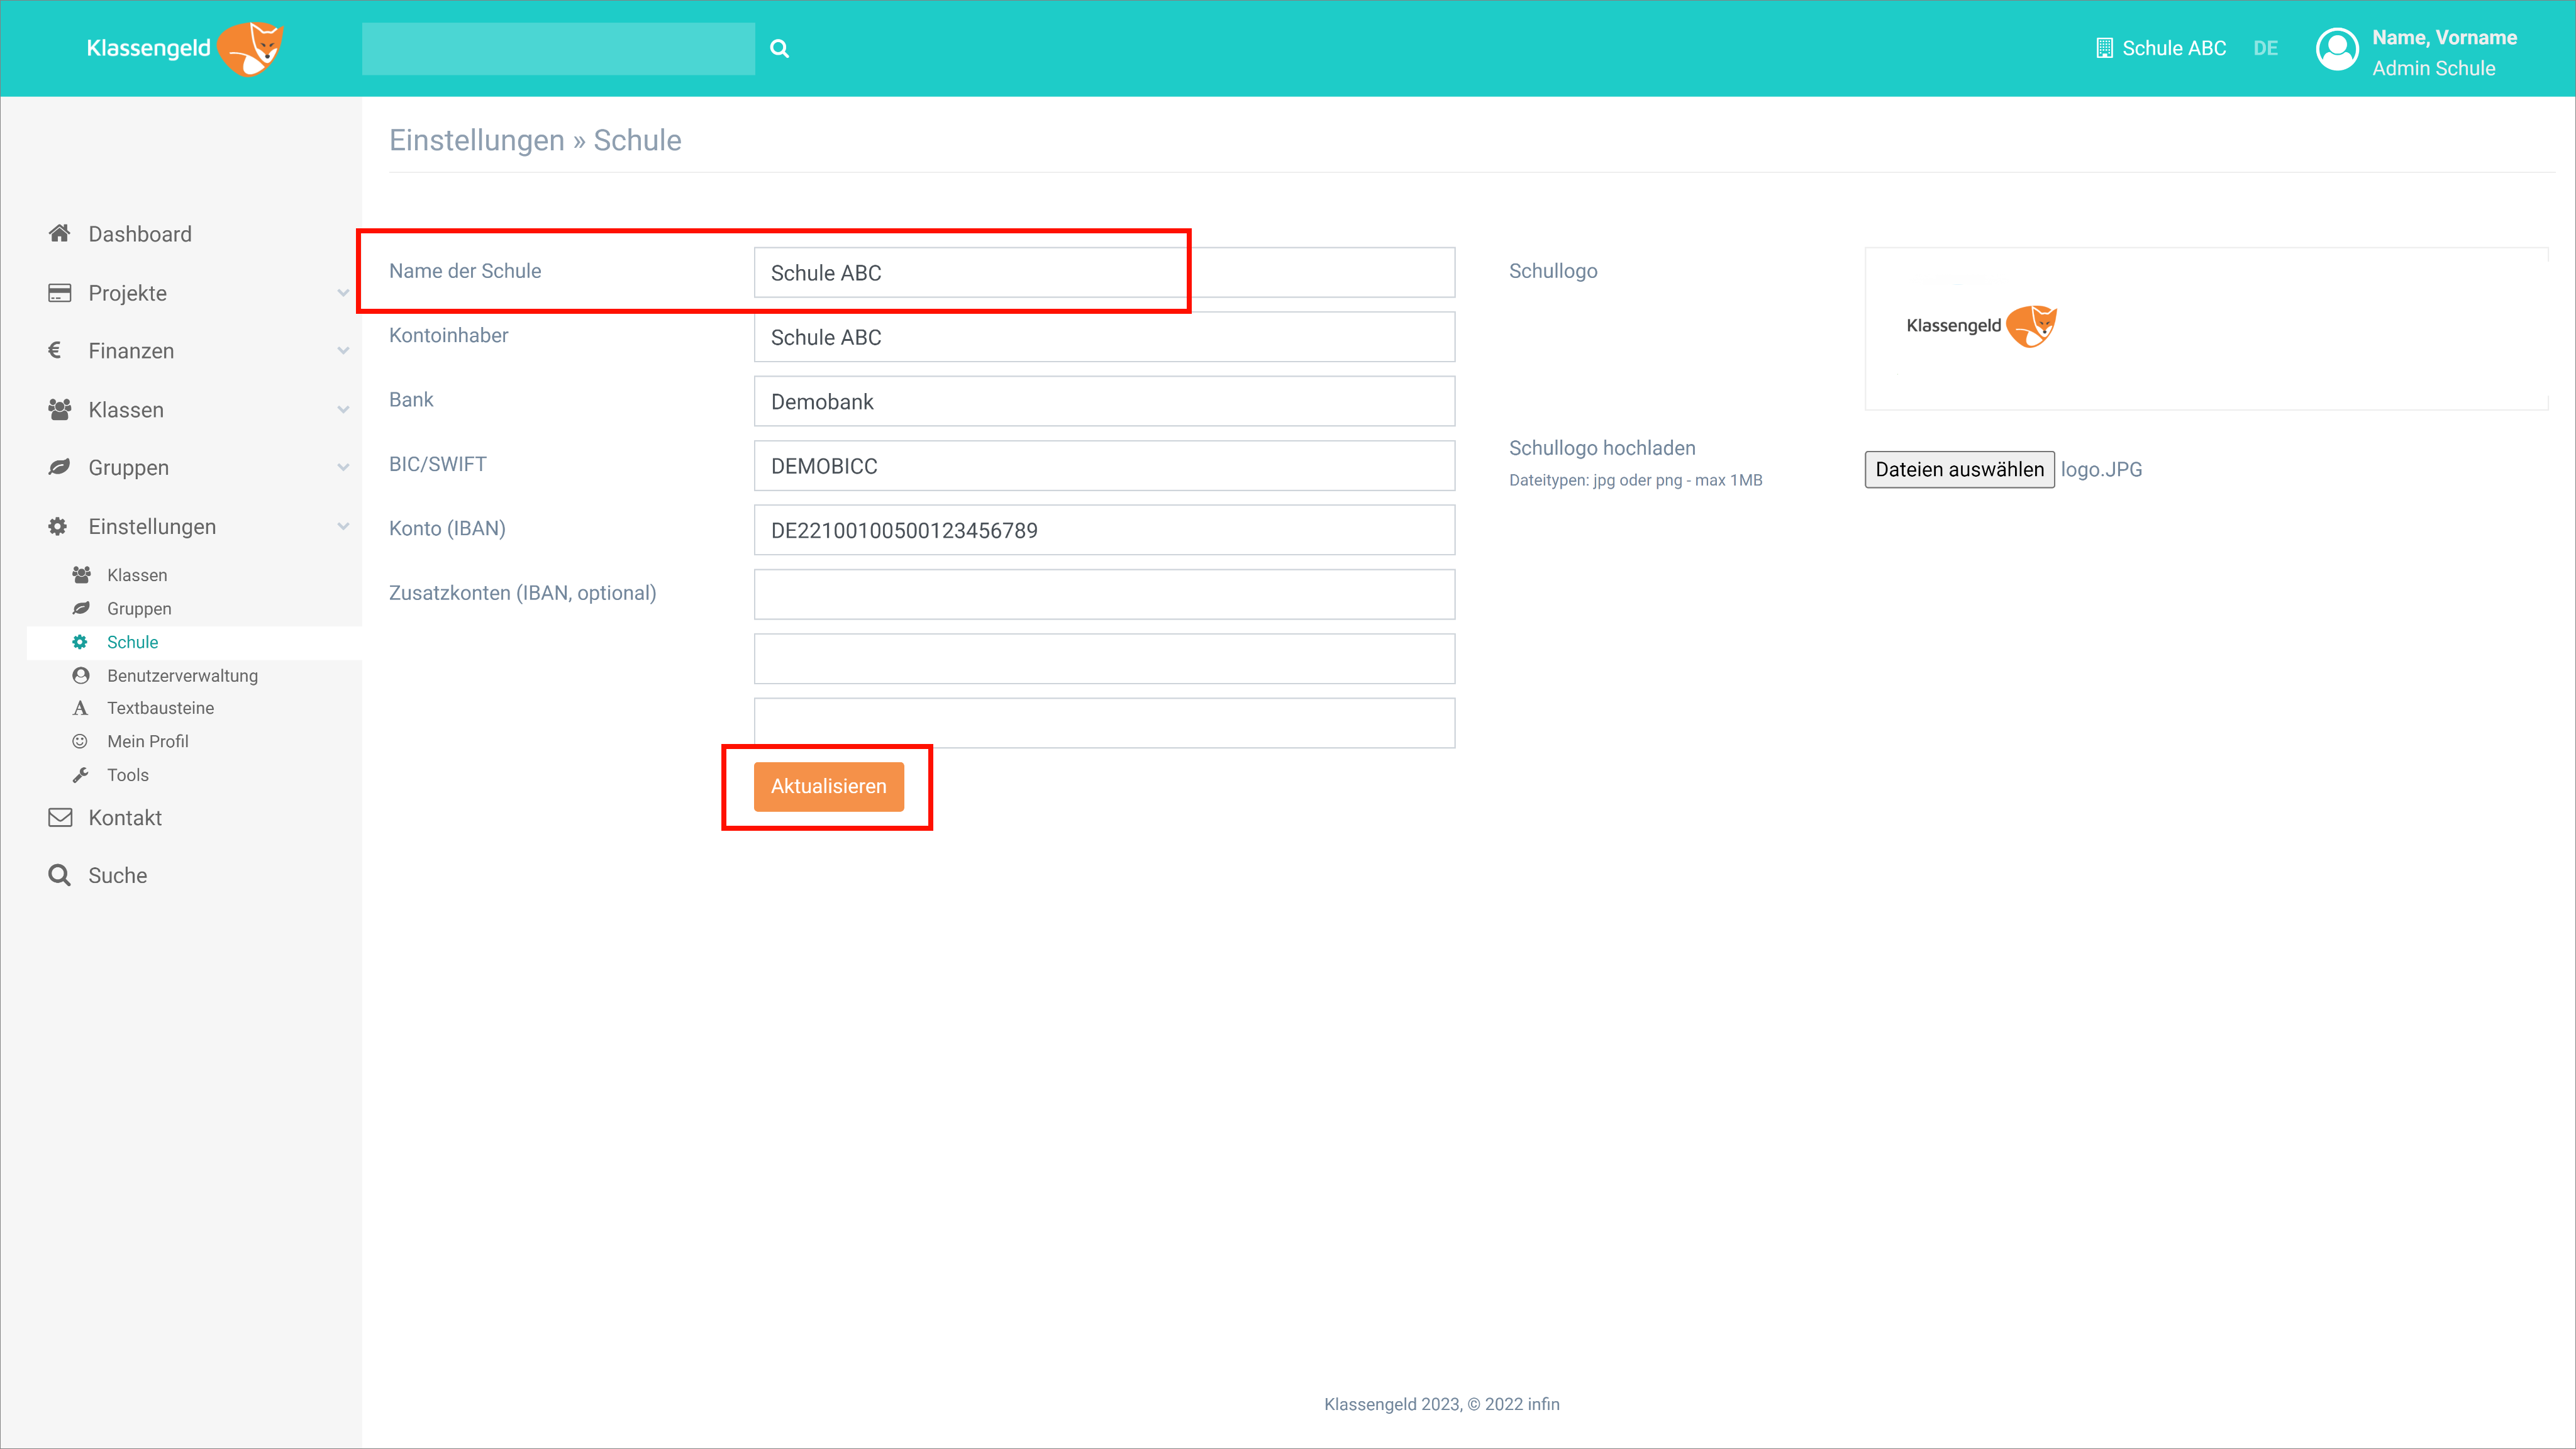2576x1449 pixels.
Task: Click the orange Aktualisieren button
Action: [828, 787]
